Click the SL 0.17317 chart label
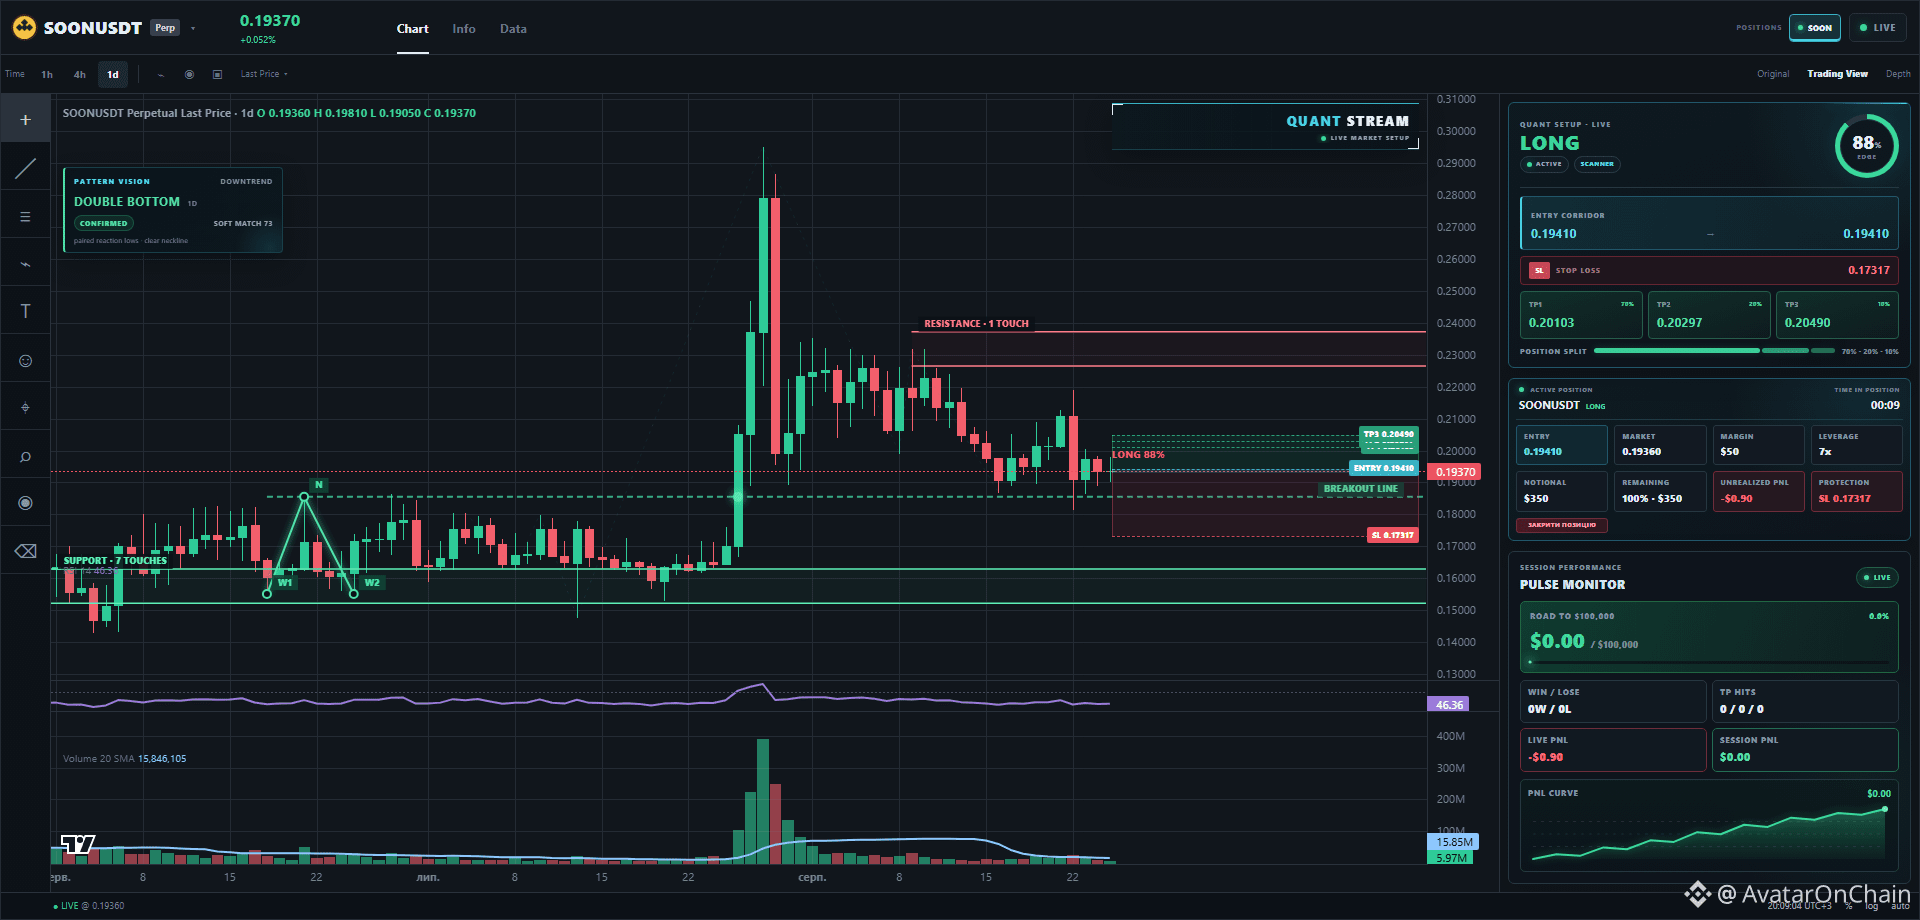1920x920 pixels. 1392,535
